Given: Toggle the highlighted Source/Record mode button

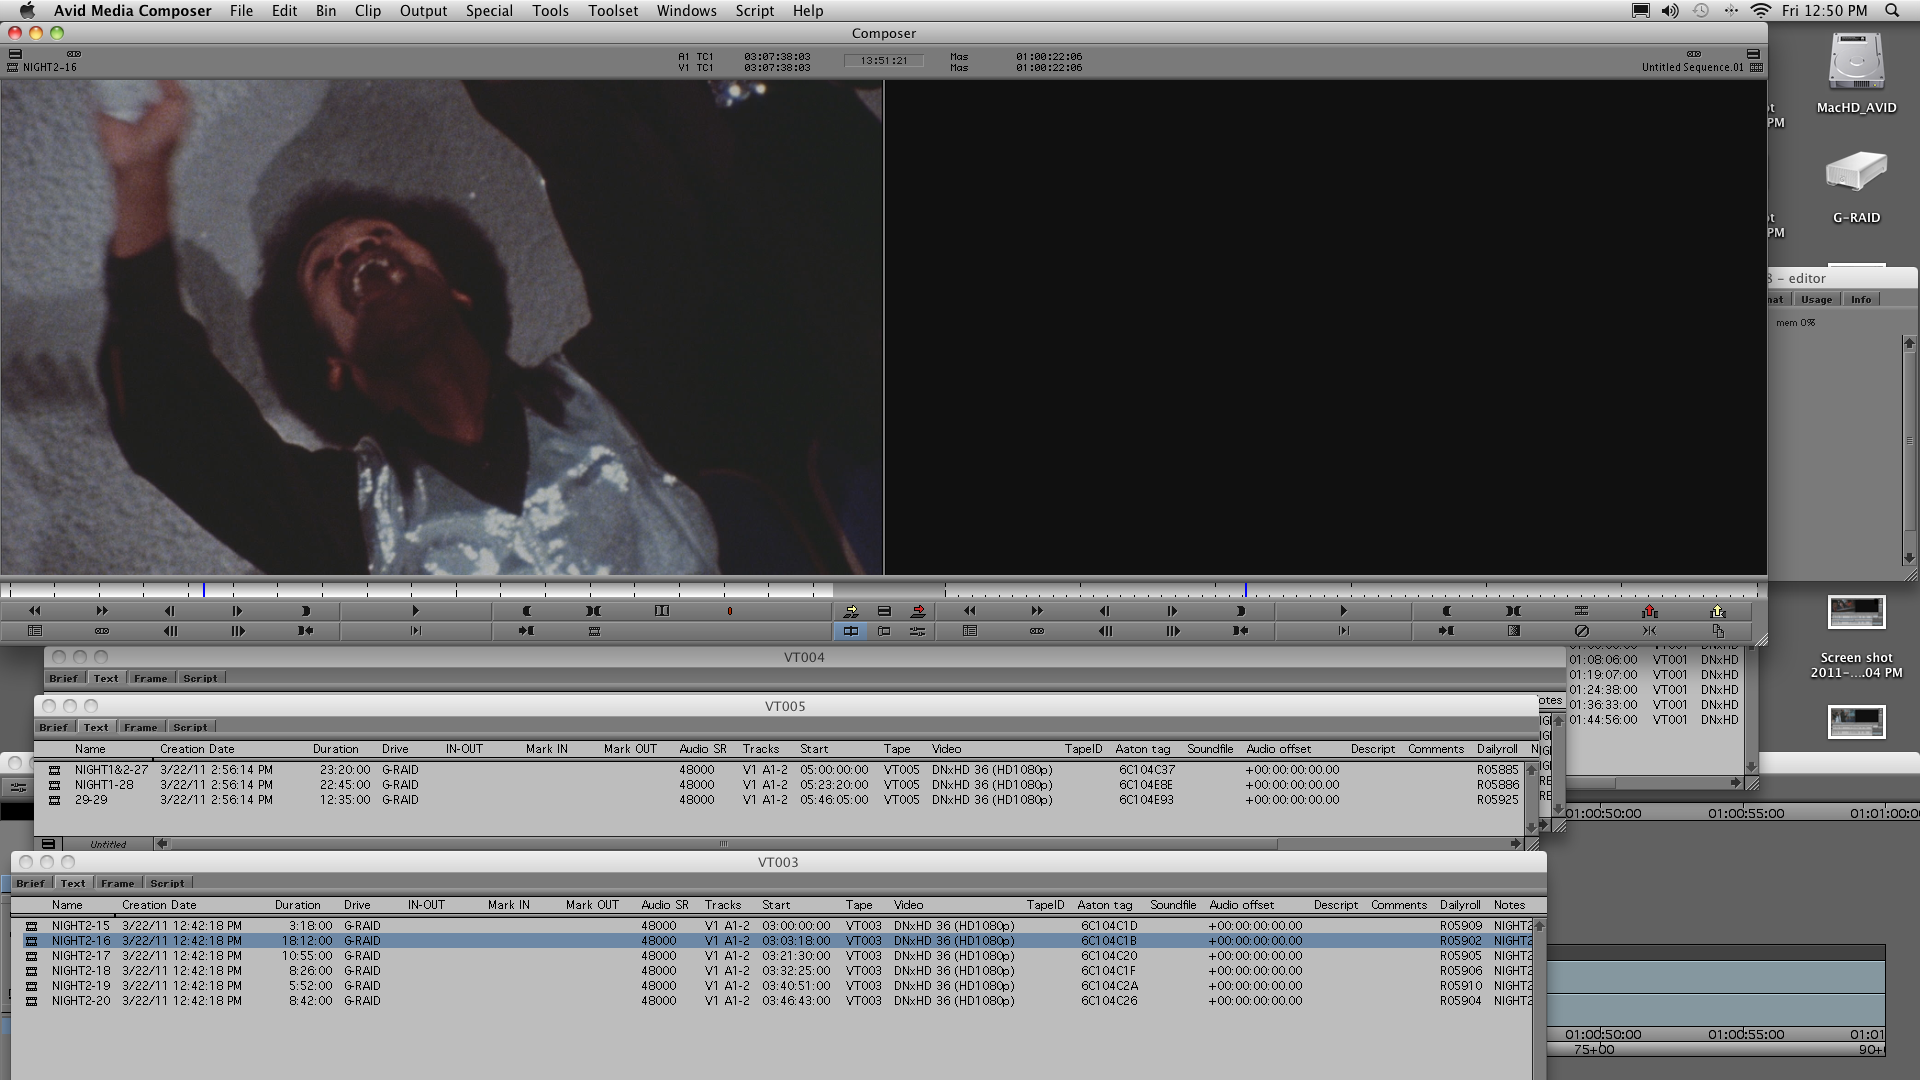Looking at the screenshot, I should [x=850, y=631].
